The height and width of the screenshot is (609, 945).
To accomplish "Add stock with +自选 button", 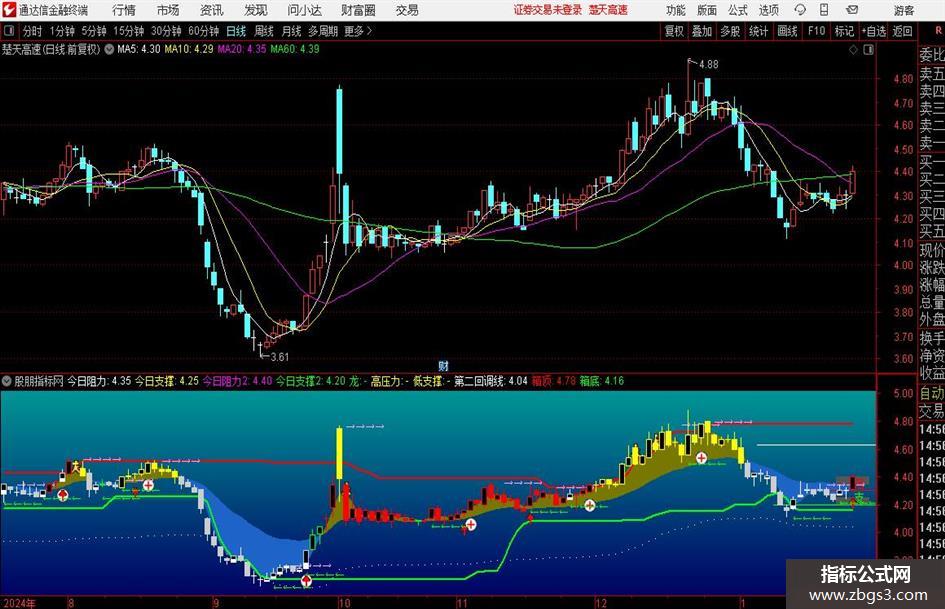I will pyautogui.click(x=874, y=31).
